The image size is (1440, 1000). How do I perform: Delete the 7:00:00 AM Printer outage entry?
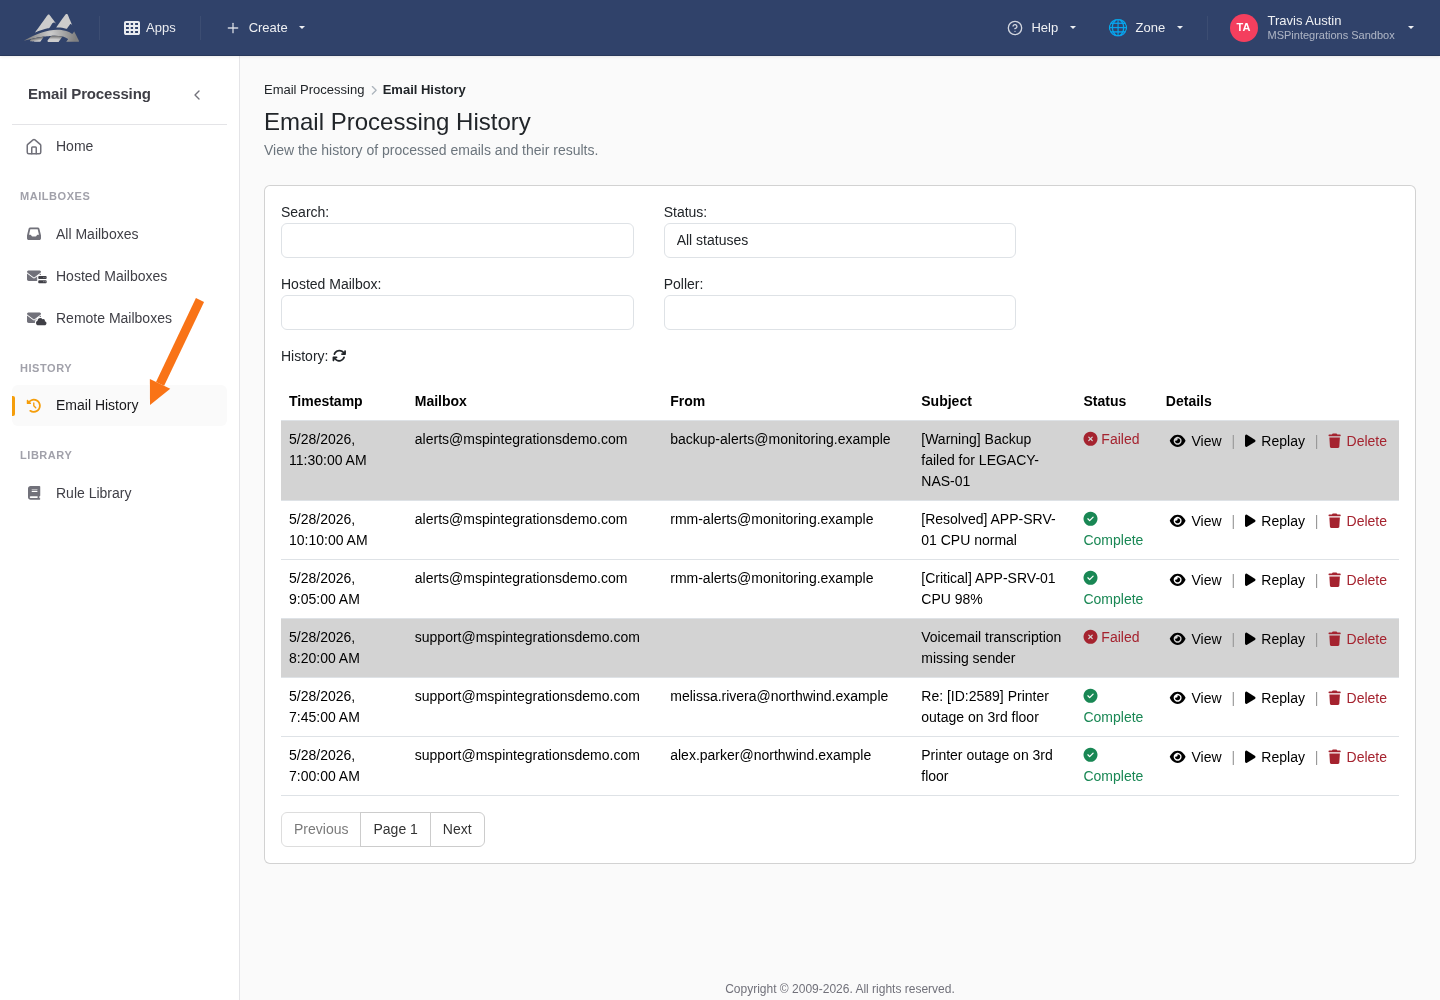pyautogui.click(x=1357, y=757)
